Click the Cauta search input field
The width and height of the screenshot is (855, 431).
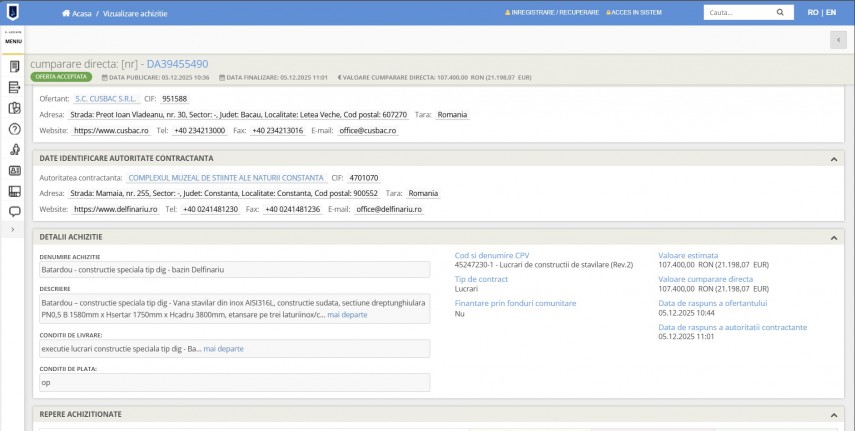click(x=737, y=13)
